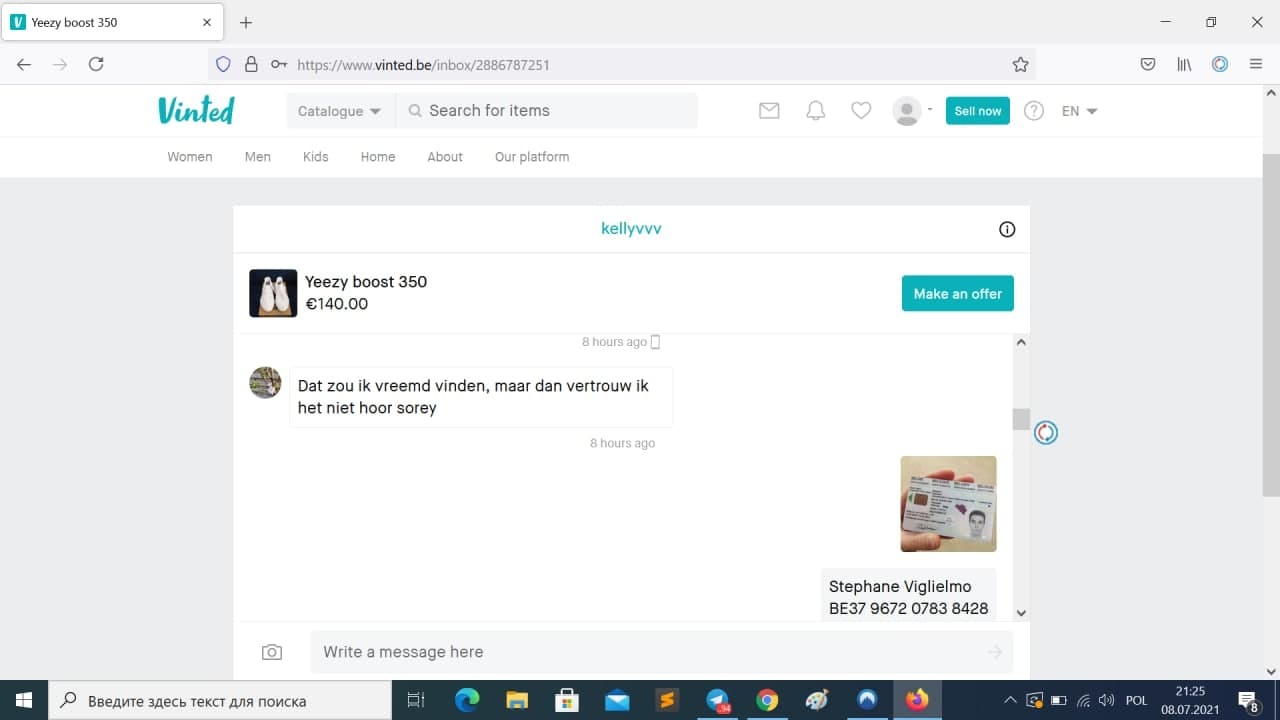This screenshot has width=1280, height=720.
Task: Open File Explorer from taskbar
Action: point(517,700)
